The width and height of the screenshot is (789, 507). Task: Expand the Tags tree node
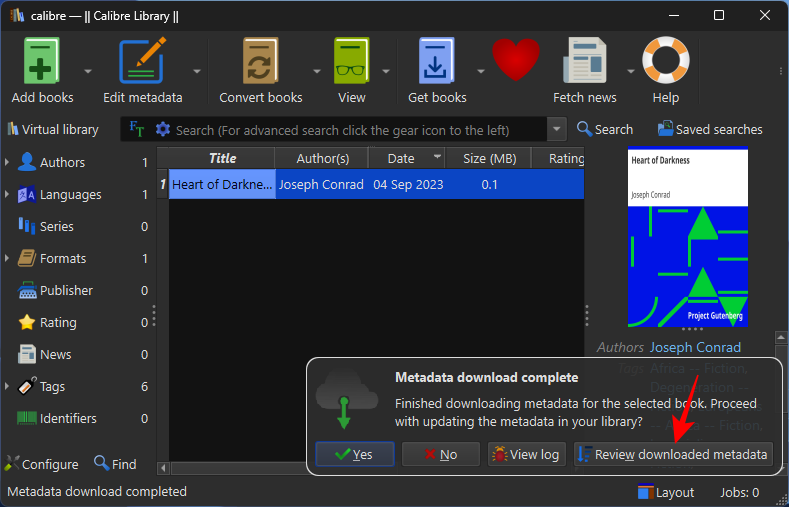coord(7,386)
